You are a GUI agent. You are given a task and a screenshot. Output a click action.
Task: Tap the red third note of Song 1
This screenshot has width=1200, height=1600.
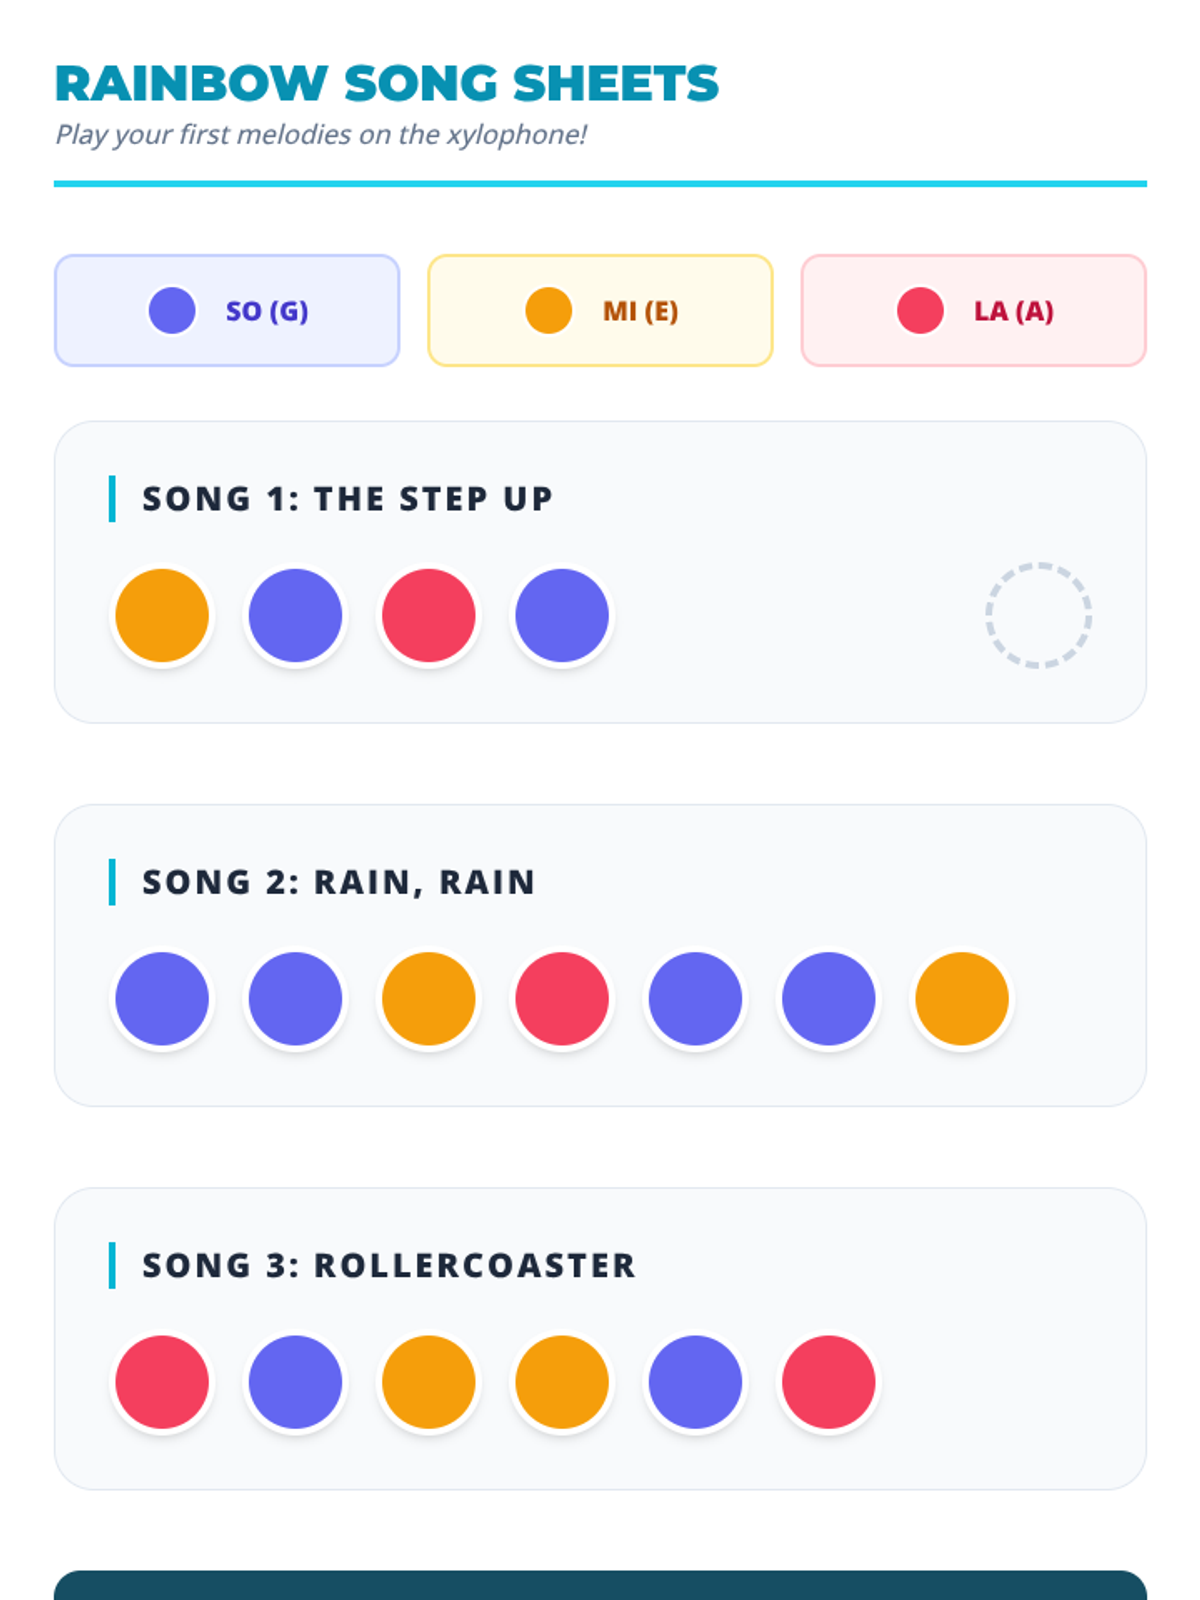coord(428,615)
